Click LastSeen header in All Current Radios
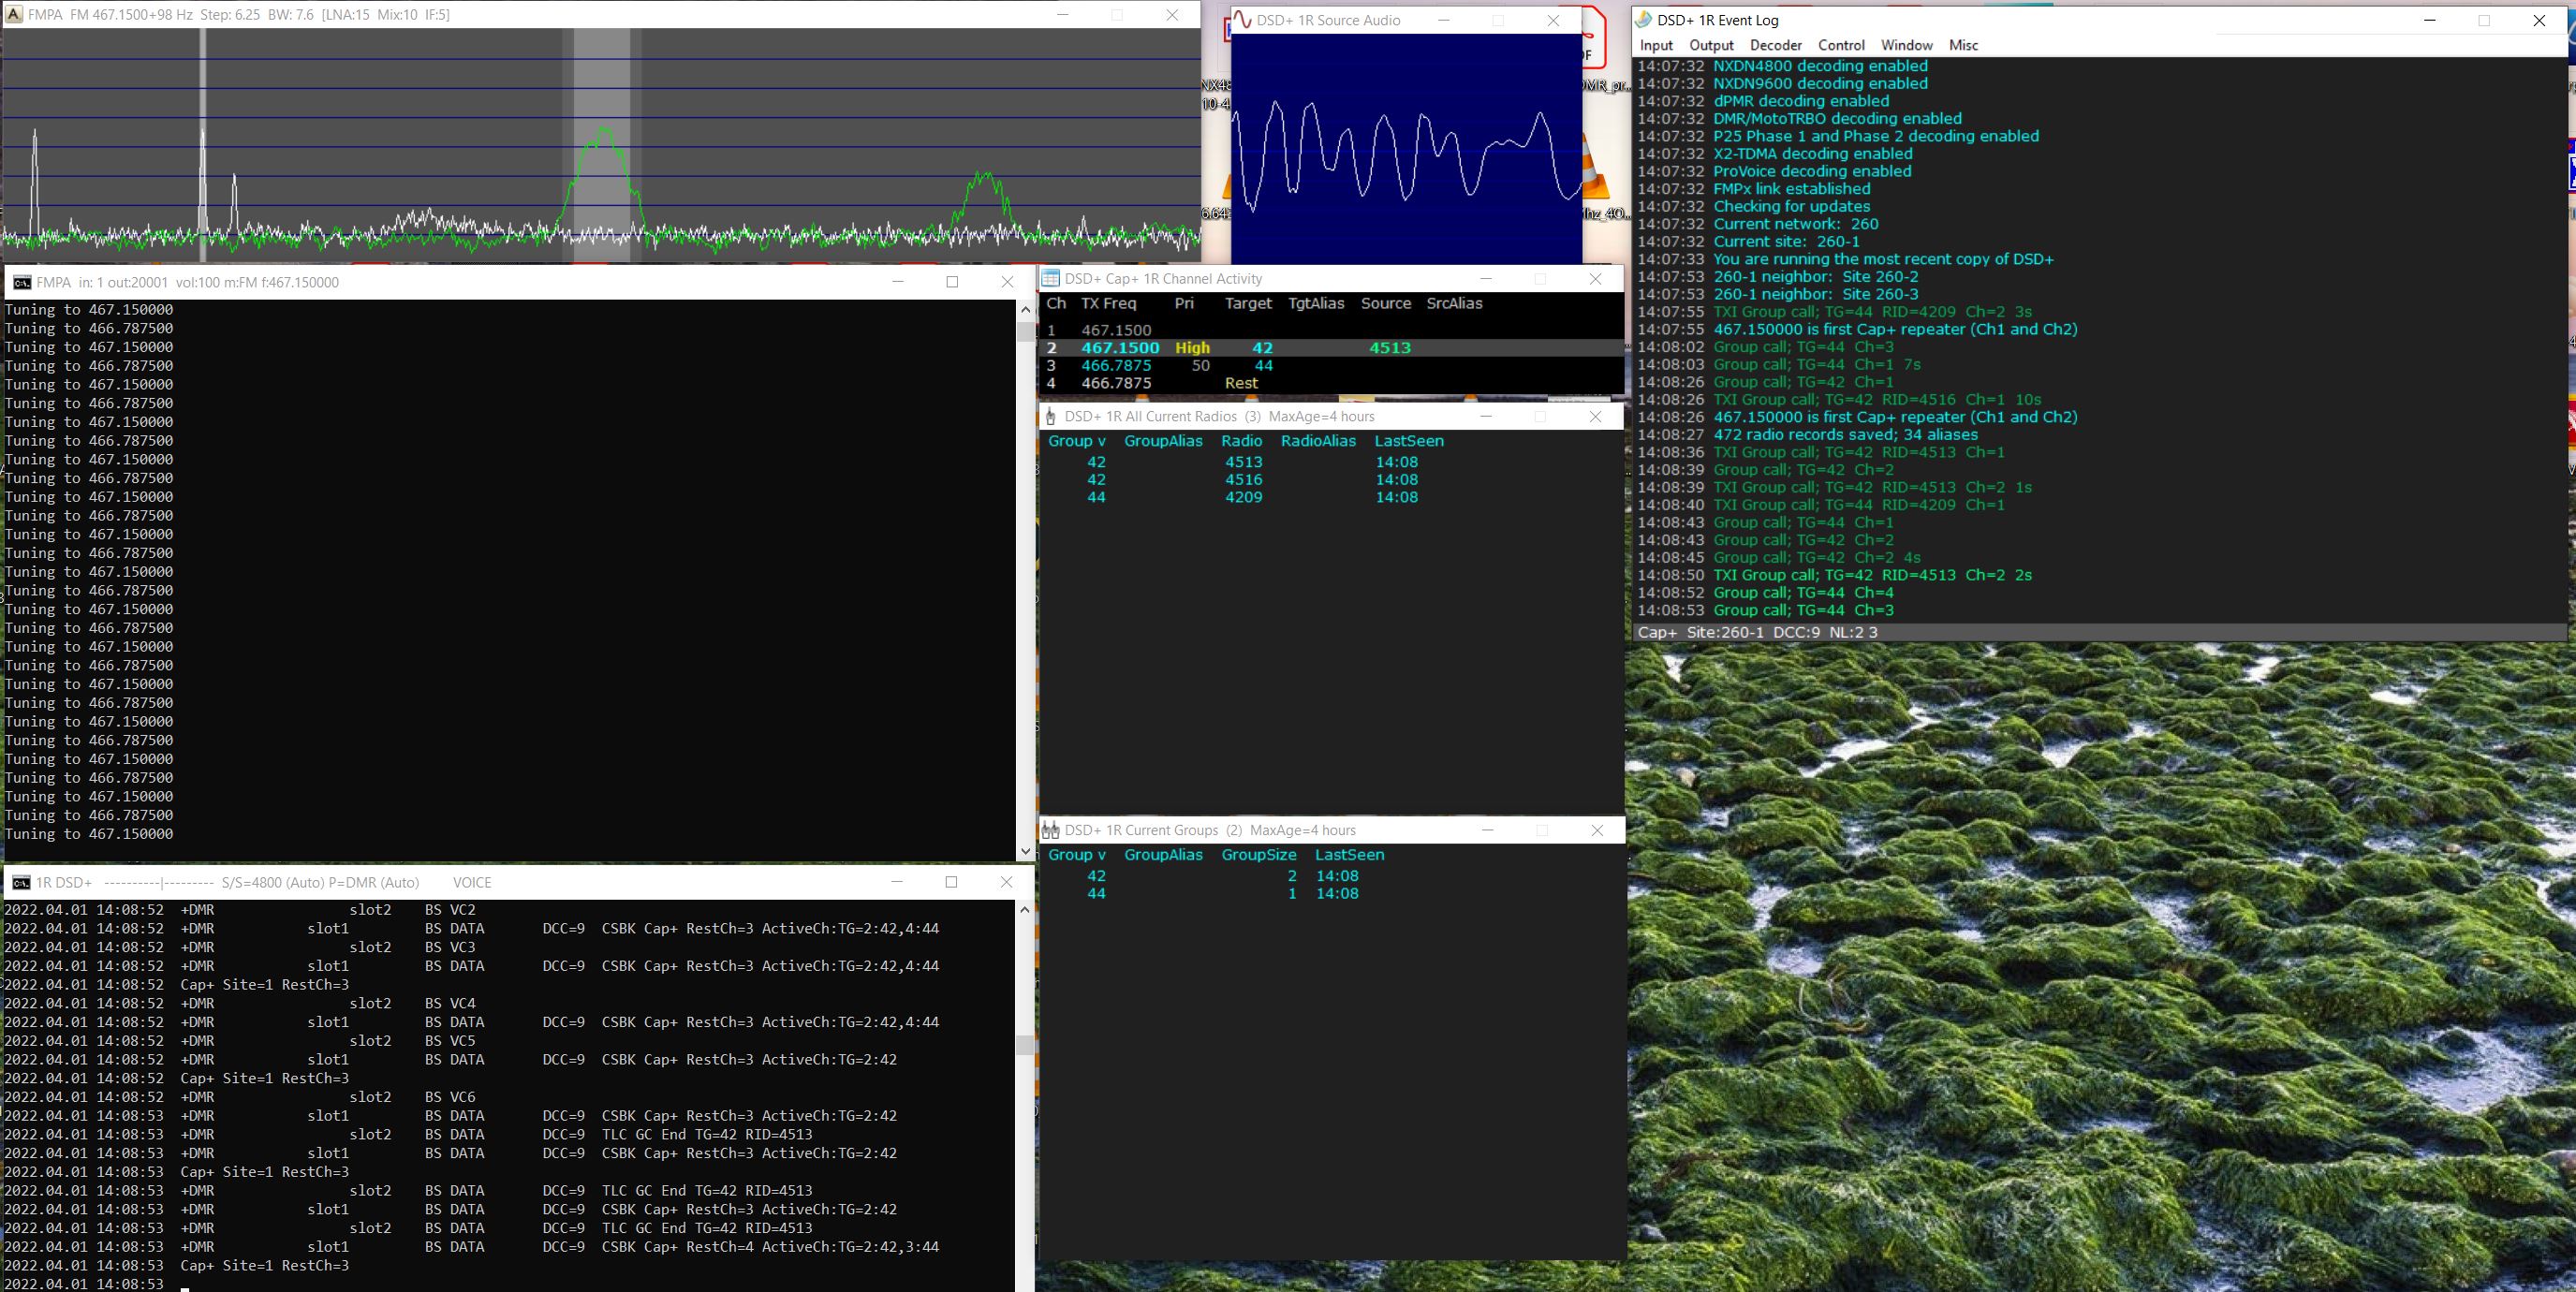Screen dimensions: 2576x1292 (x=1409, y=441)
